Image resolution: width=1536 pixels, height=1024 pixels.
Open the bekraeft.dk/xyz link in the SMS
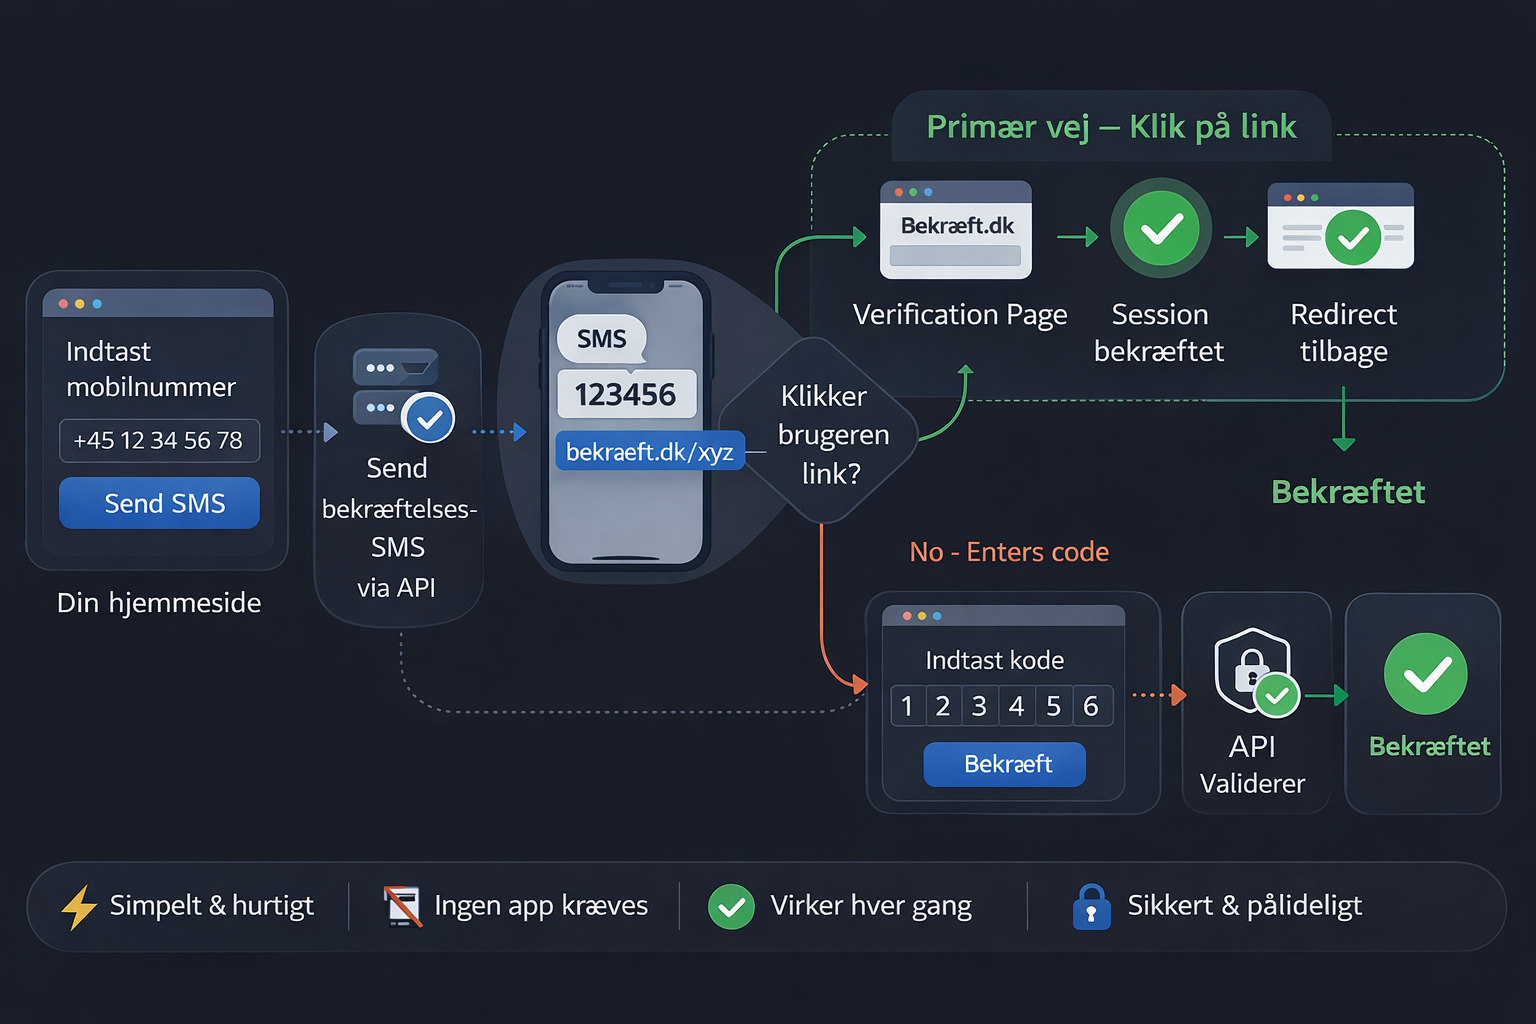649,451
